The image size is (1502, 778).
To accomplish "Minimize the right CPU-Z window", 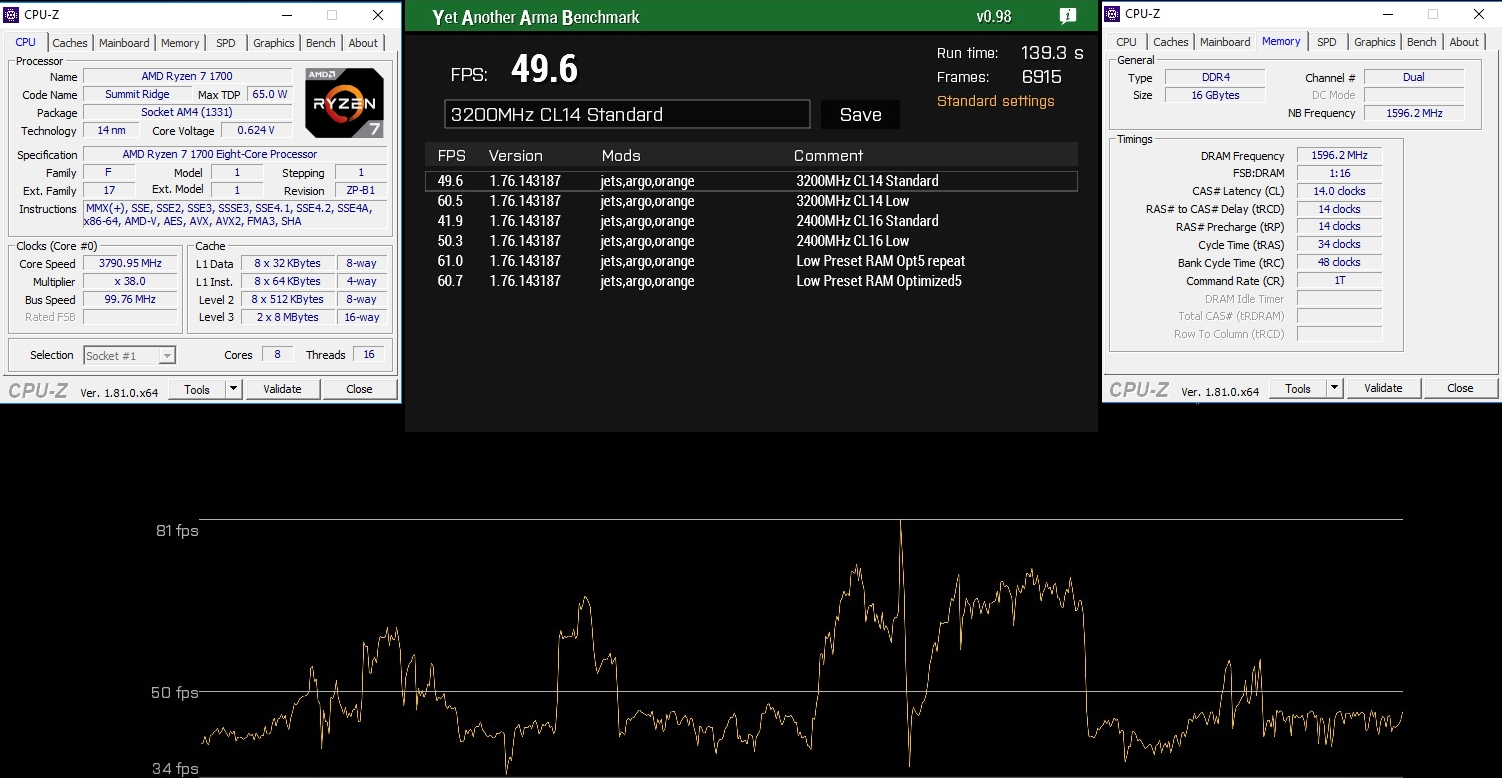I will 1388,14.
